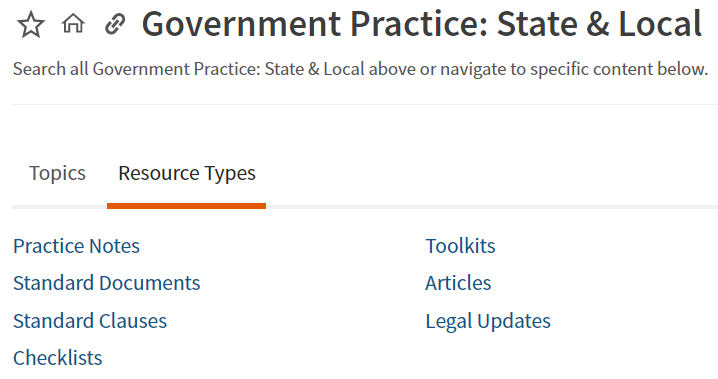This screenshot has width=718, height=379.
Task: Click the orange-underlined Resource Types tab
Action: pyautogui.click(x=187, y=173)
